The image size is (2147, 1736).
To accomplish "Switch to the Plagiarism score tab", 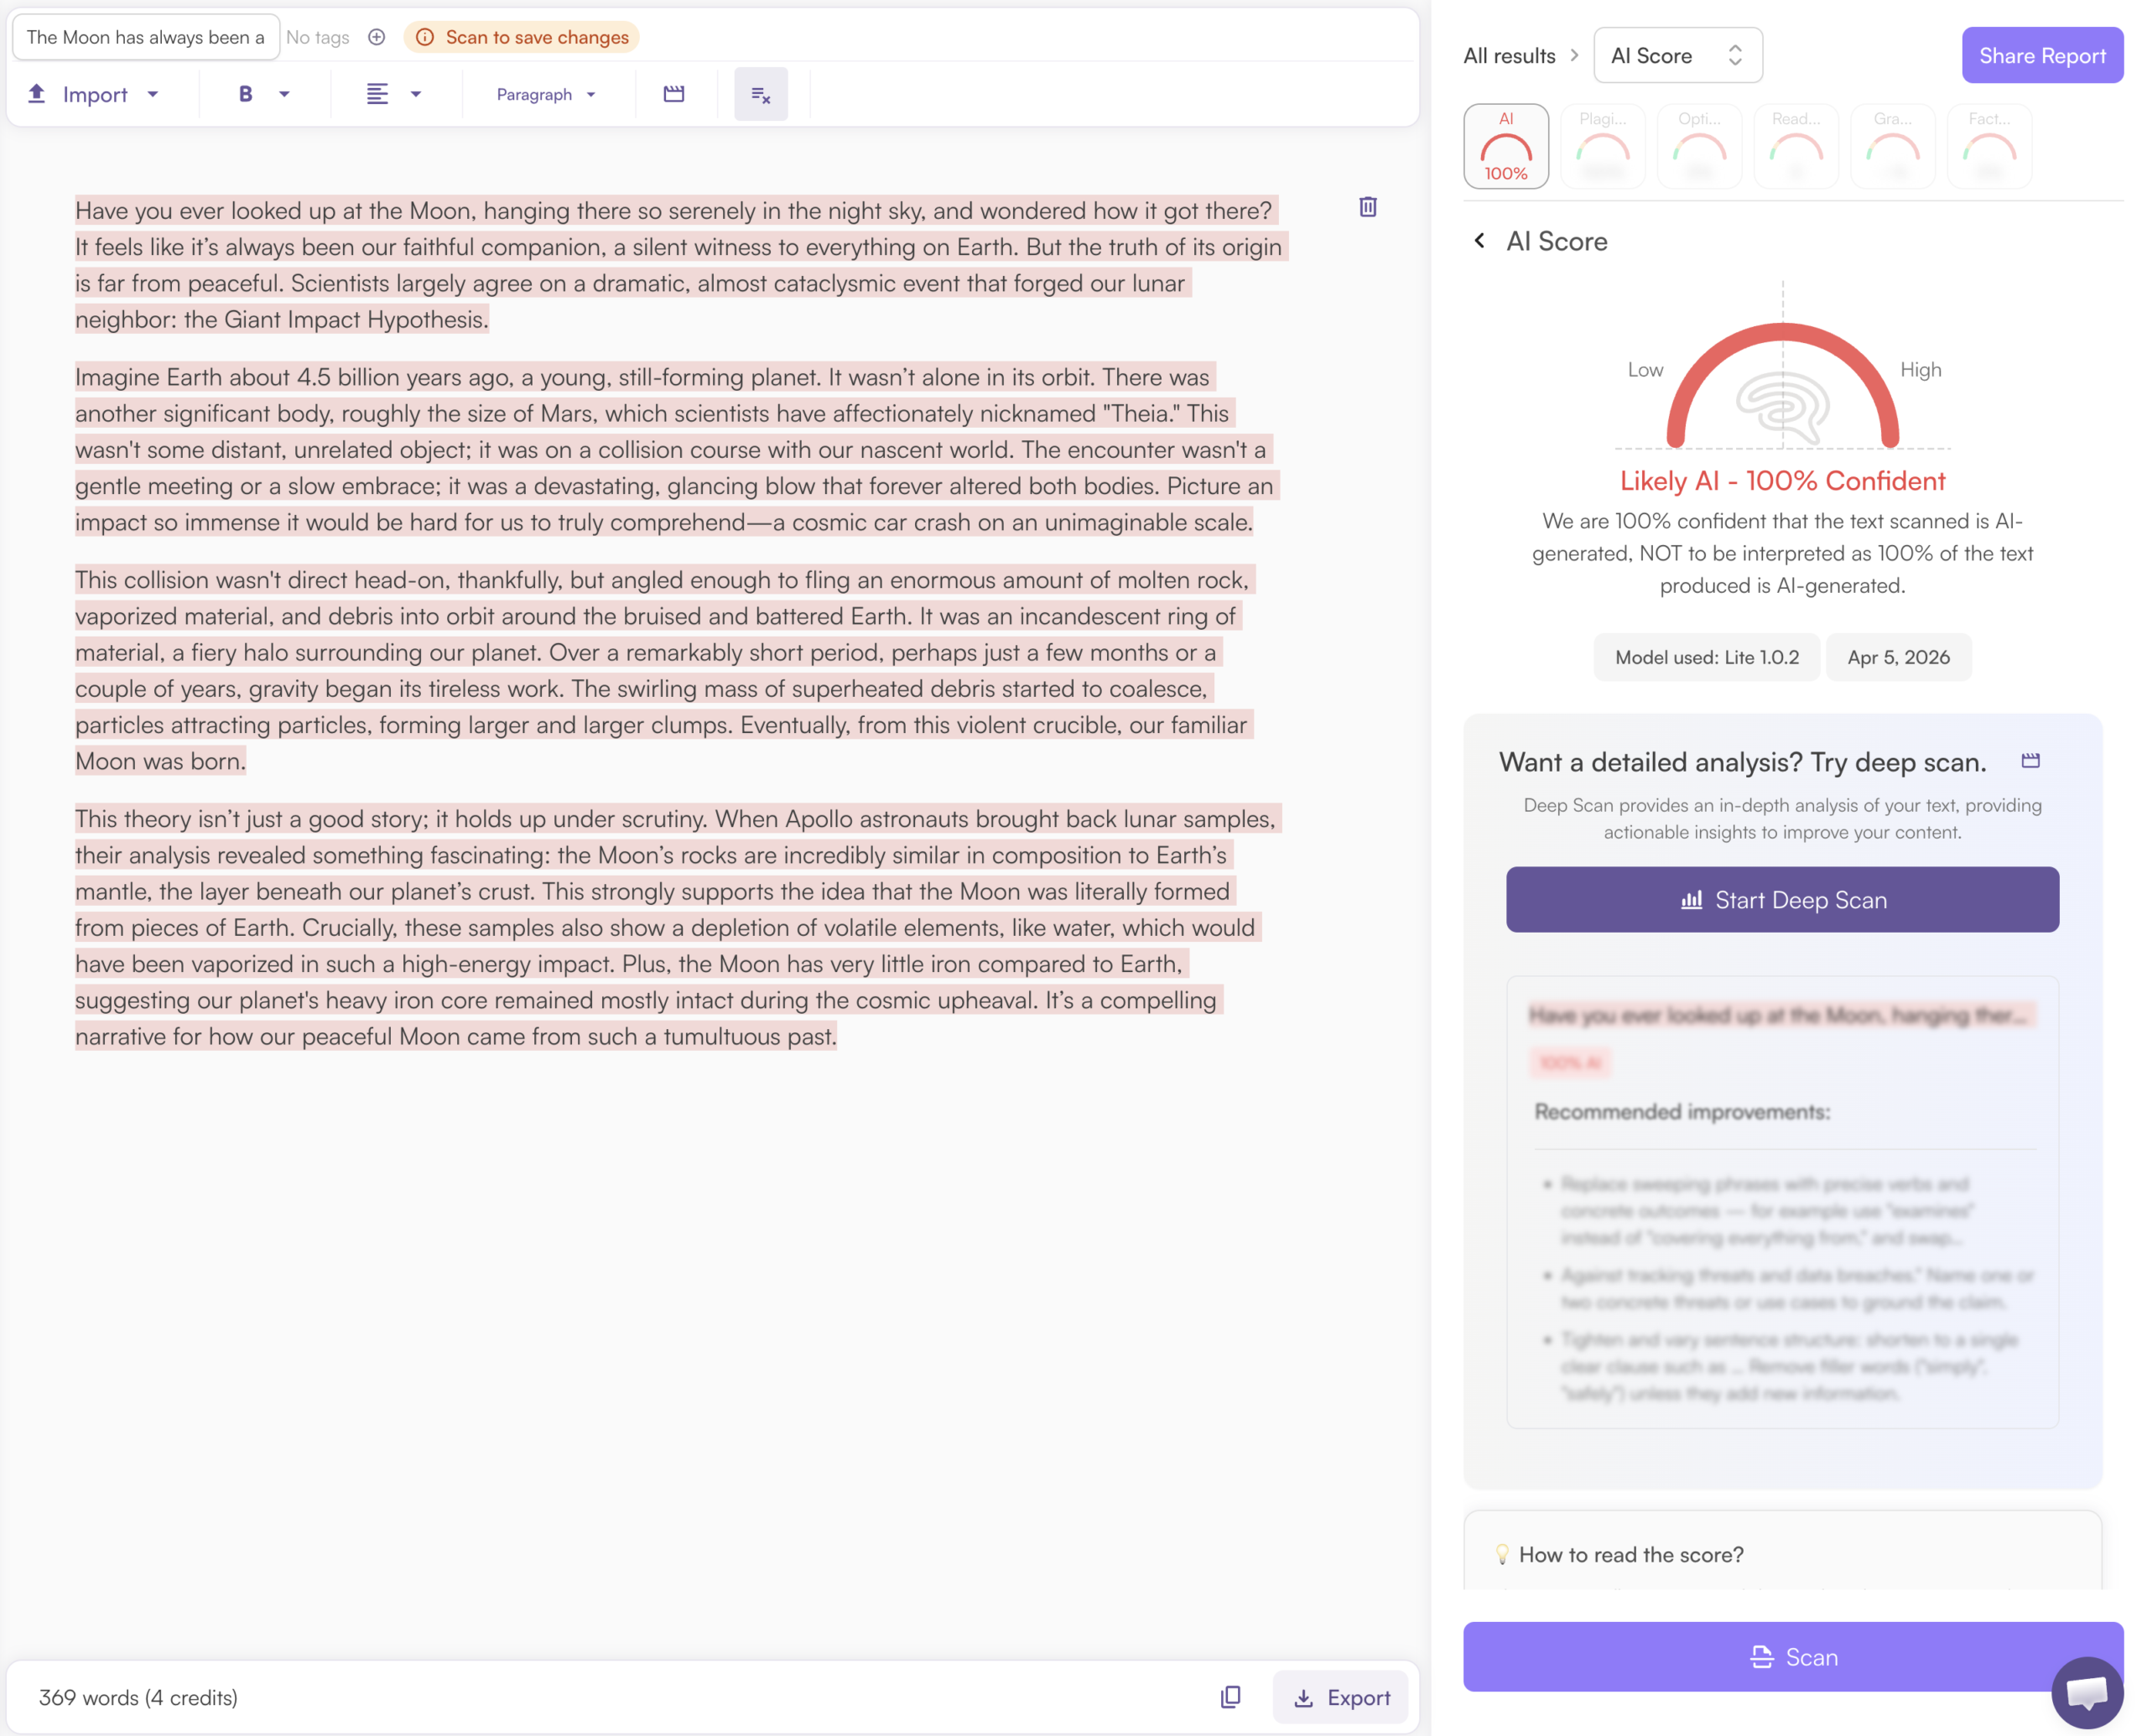I will click(x=1602, y=146).
